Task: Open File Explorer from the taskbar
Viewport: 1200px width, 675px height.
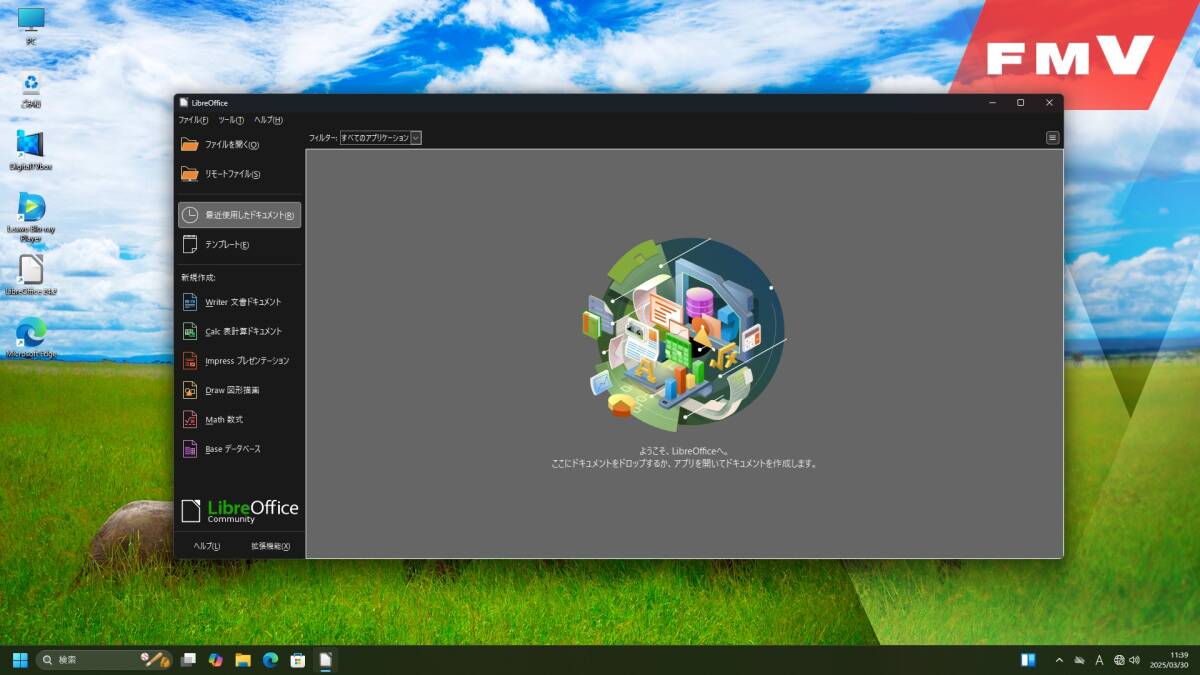Action: point(242,660)
